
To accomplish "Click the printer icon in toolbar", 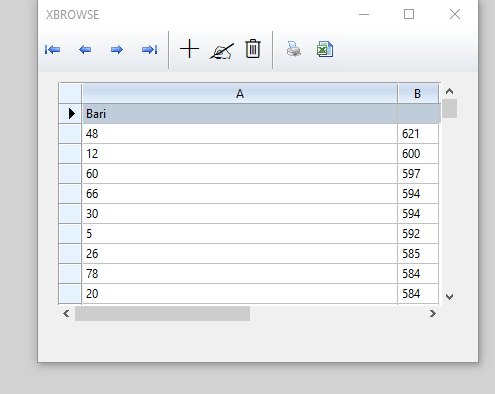I will point(294,49).
